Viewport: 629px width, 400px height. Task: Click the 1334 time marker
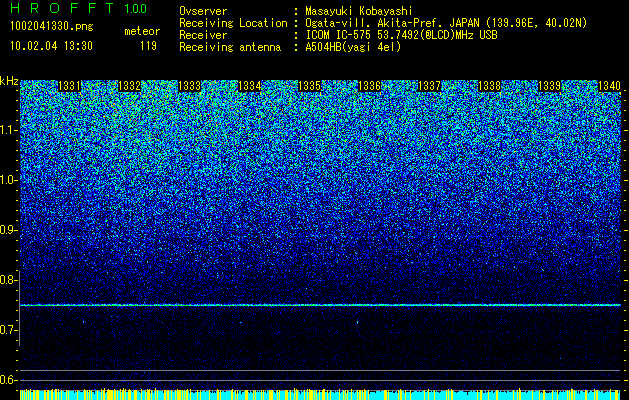[250, 86]
